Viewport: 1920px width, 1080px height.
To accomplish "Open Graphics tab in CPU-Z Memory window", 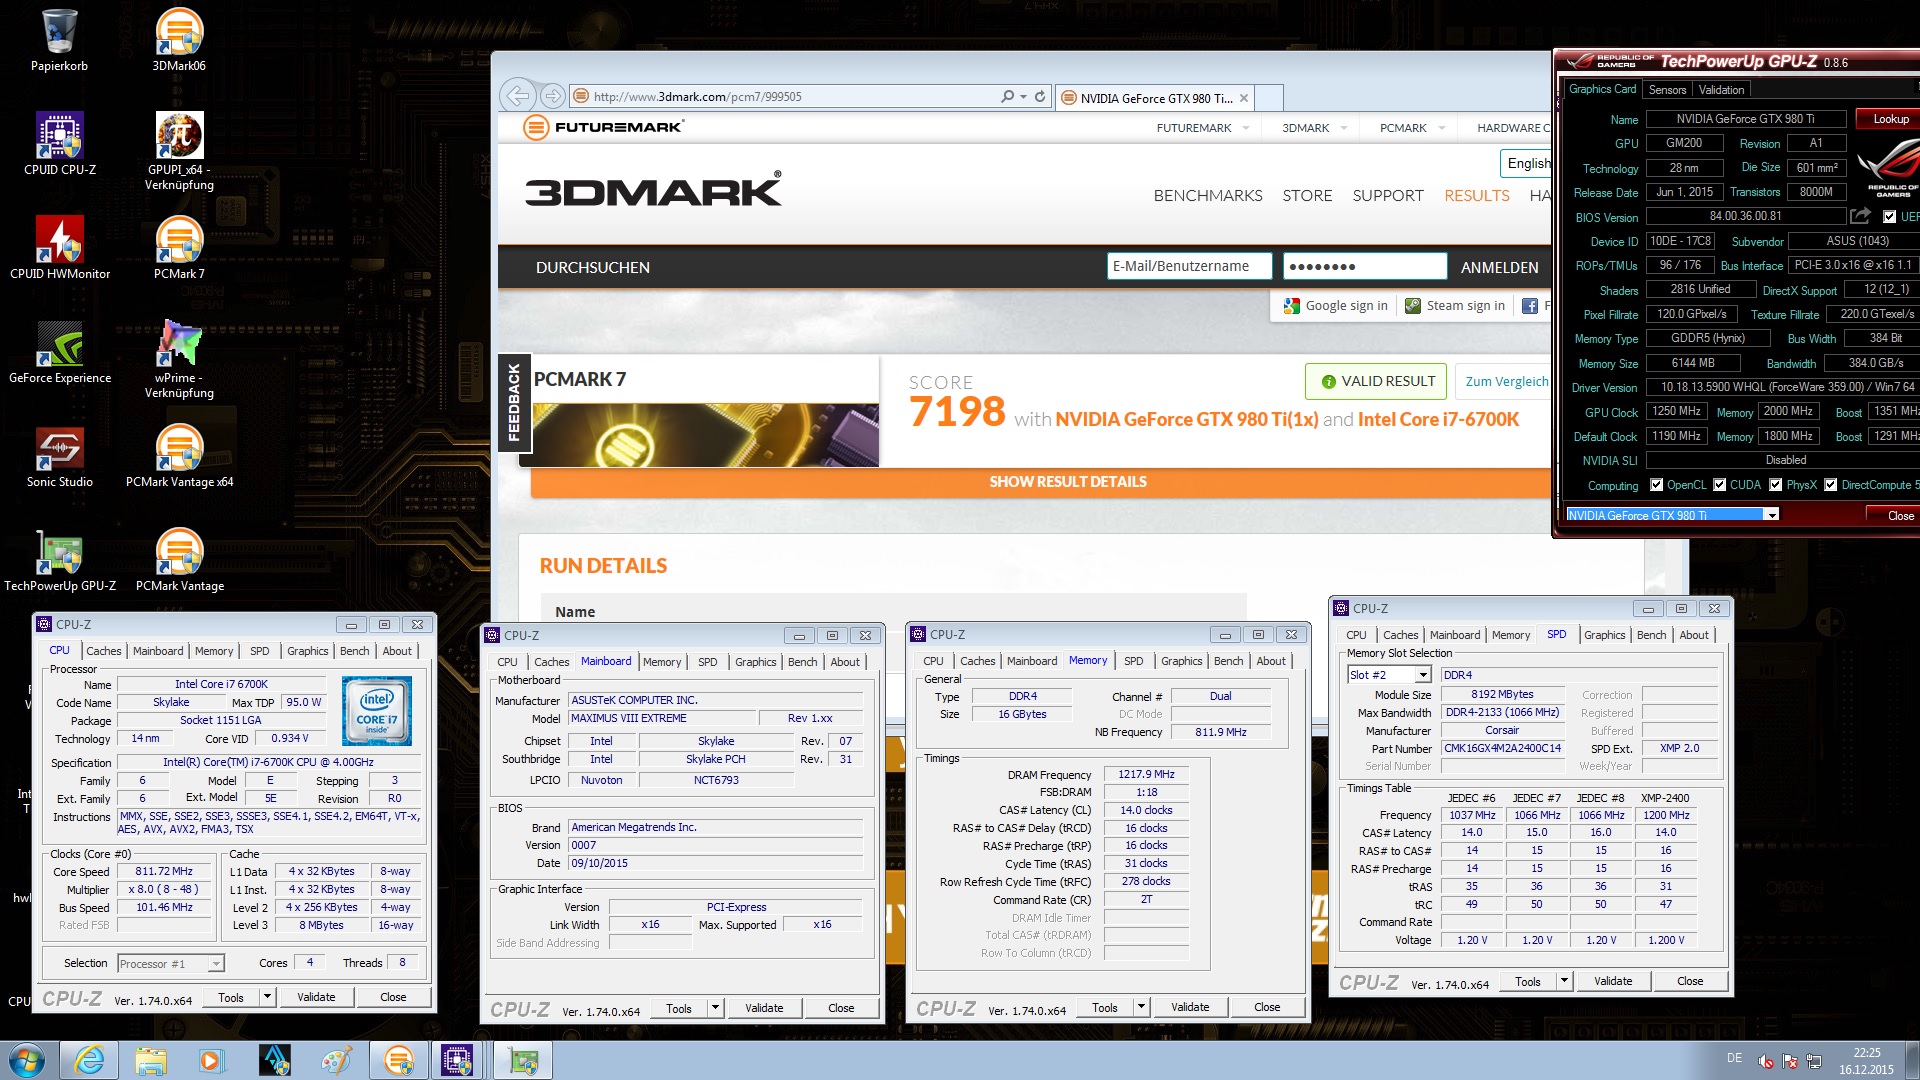I will (1181, 661).
